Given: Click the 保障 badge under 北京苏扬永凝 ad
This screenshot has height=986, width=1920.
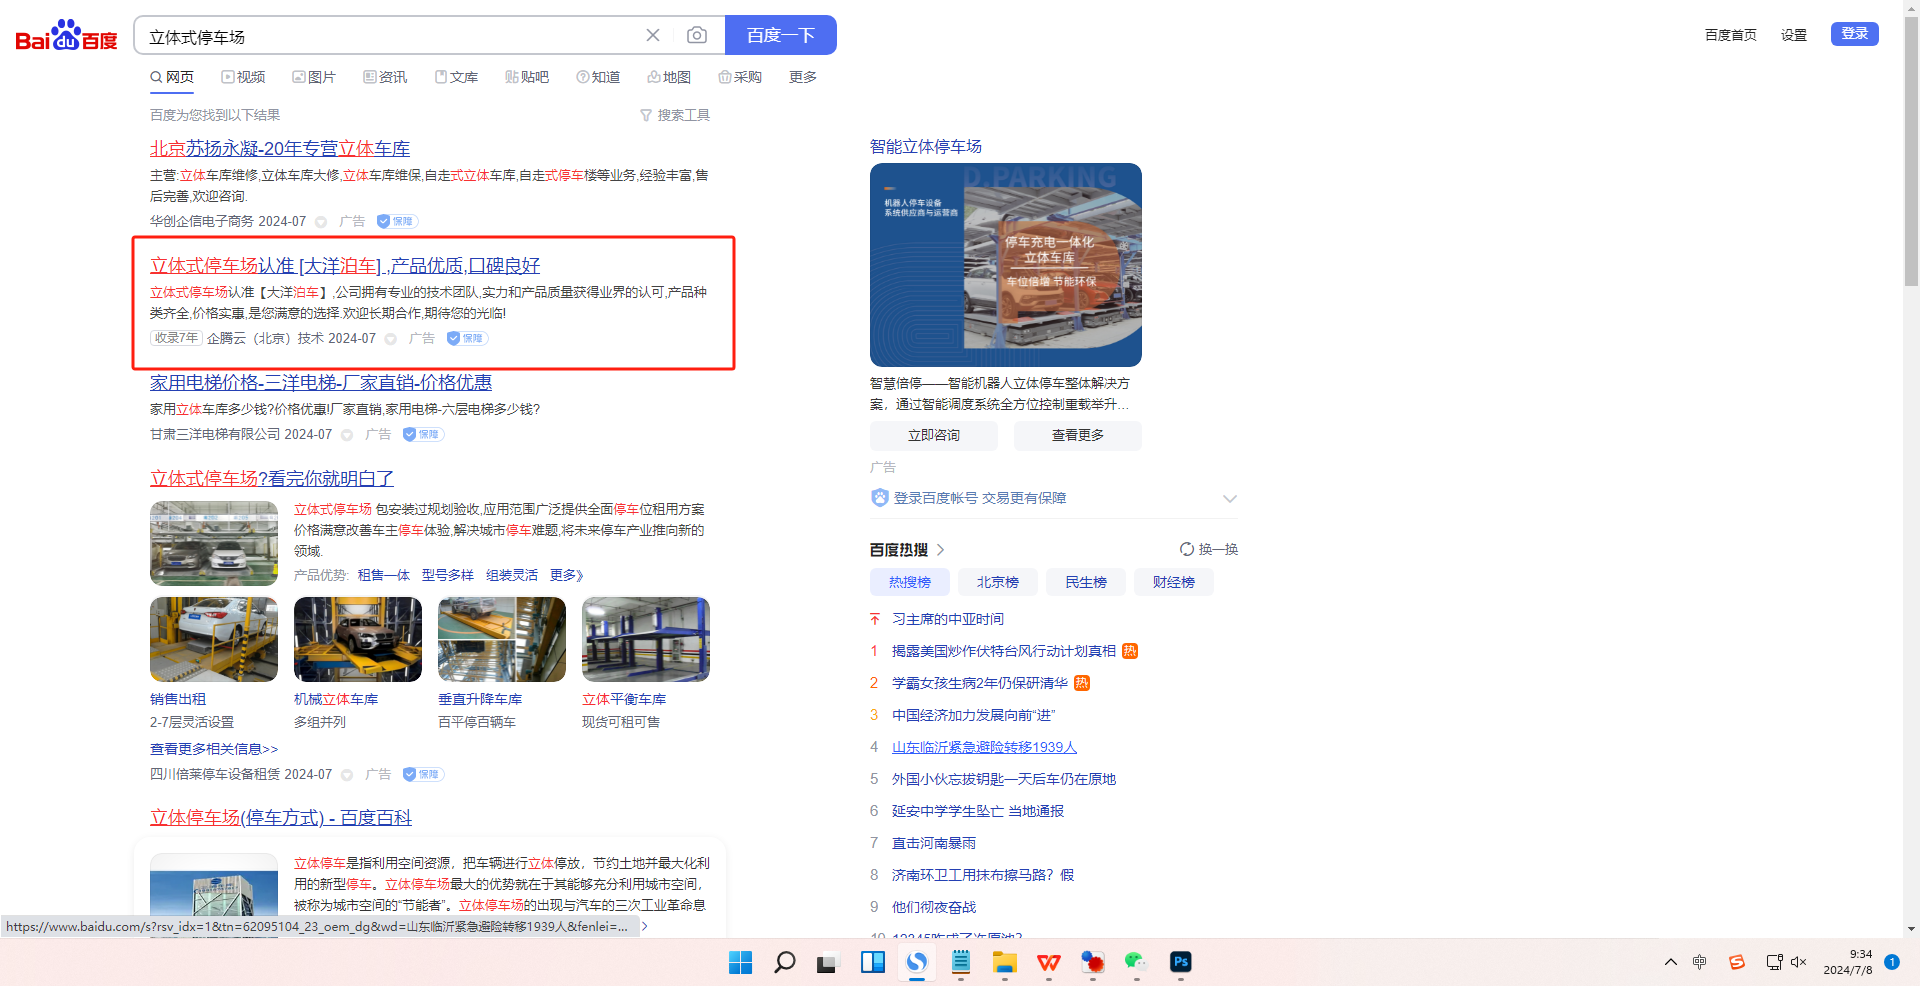Looking at the screenshot, I should pyautogui.click(x=397, y=221).
